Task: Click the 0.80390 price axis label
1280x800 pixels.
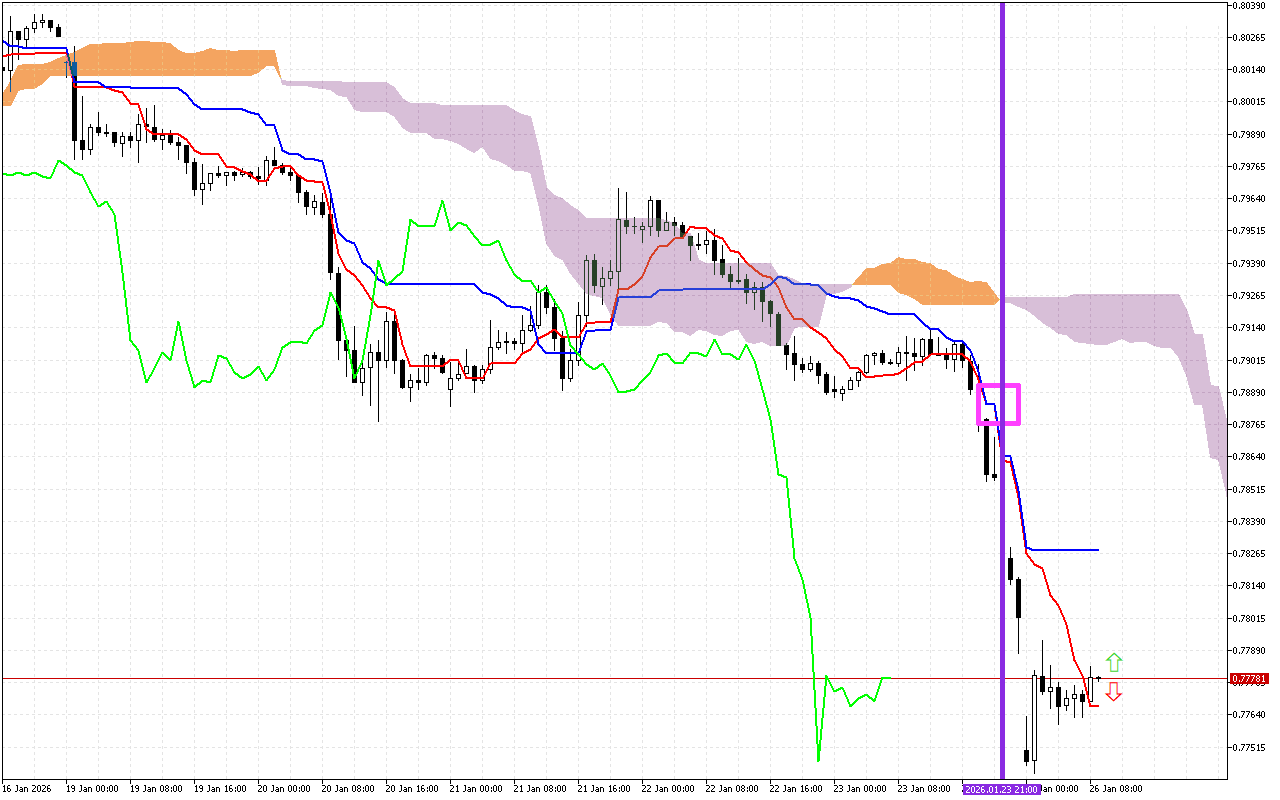Action: [1250, 6]
